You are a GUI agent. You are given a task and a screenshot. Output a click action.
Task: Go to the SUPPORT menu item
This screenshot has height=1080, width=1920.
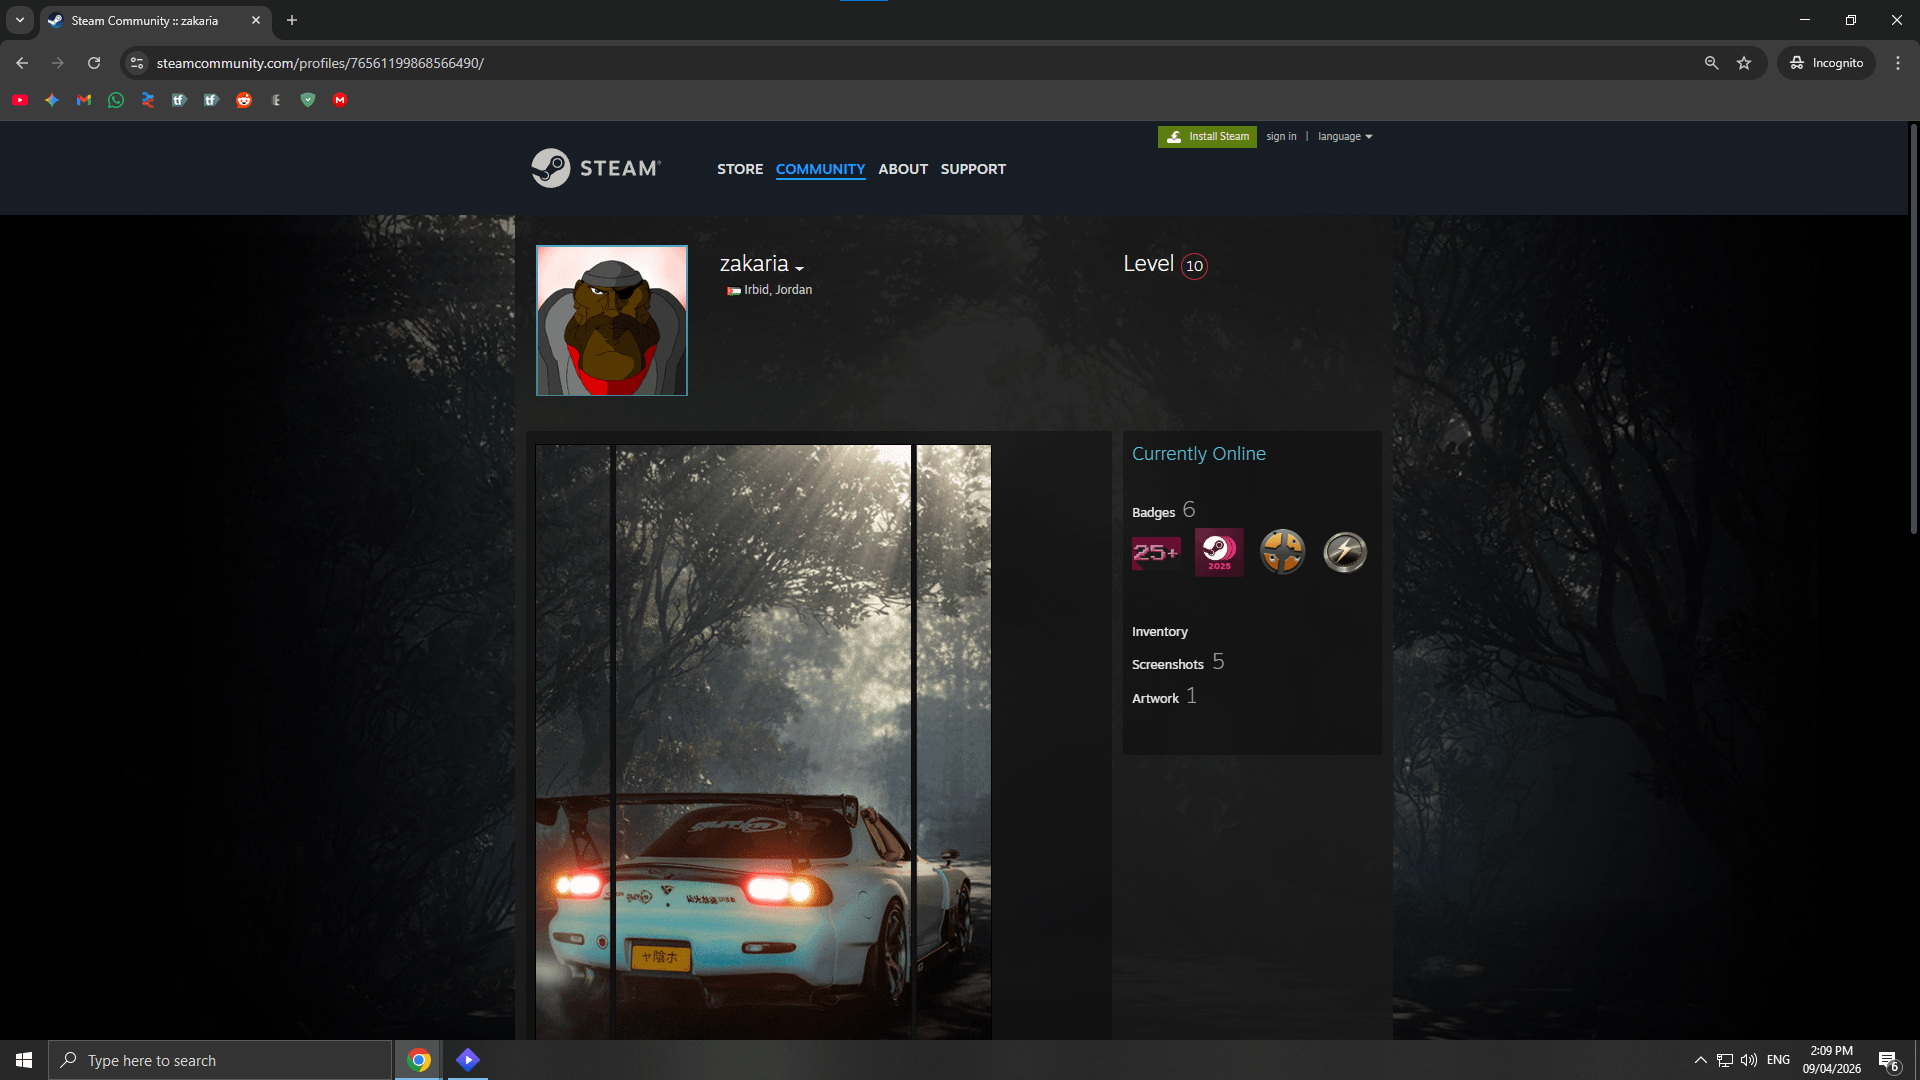pos(972,169)
